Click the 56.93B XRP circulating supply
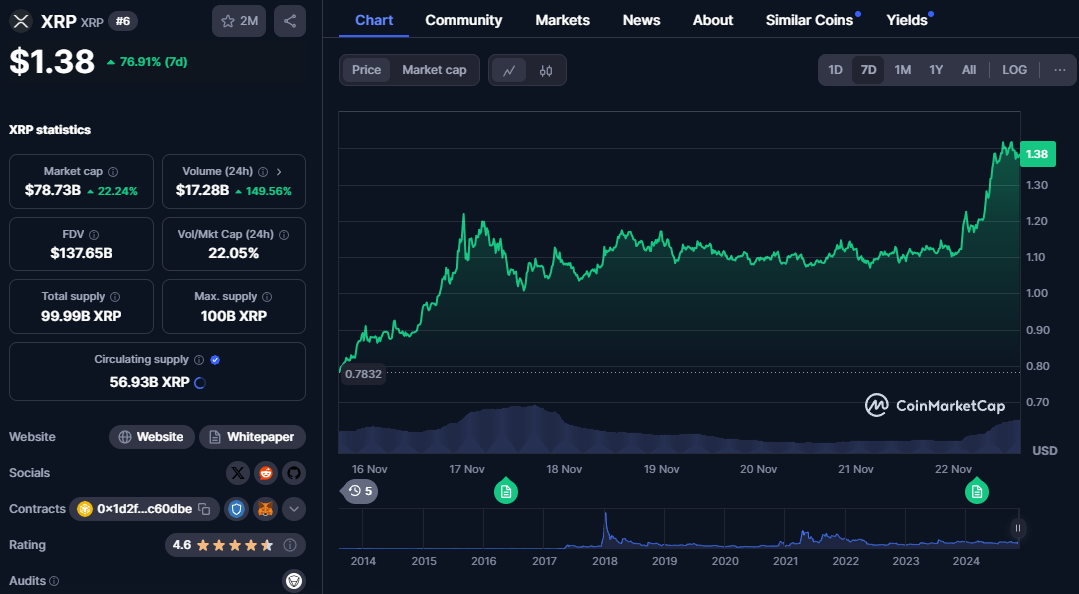The width and height of the screenshot is (1079, 594). coord(149,382)
